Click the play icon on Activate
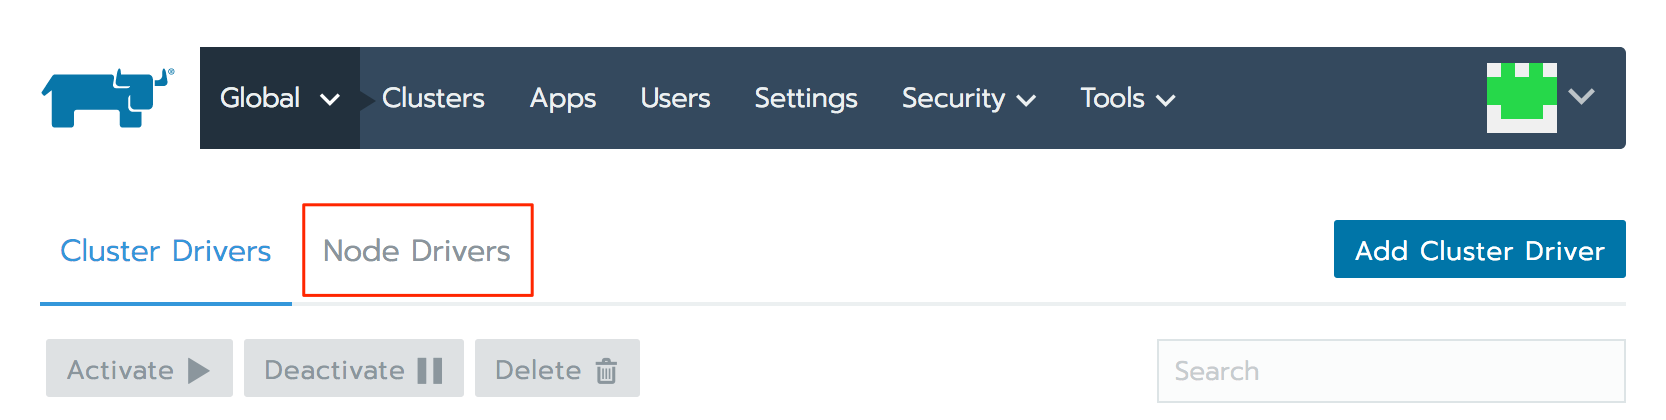1666x420 pixels. pos(198,371)
